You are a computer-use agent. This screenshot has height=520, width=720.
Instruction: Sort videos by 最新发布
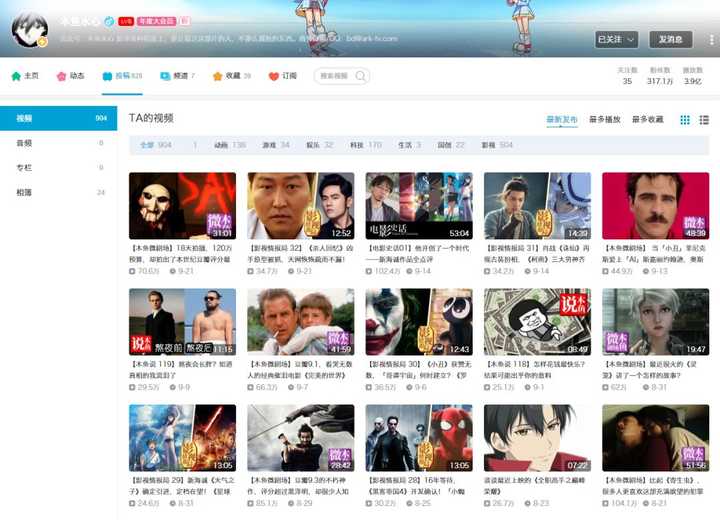click(x=562, y=119)
